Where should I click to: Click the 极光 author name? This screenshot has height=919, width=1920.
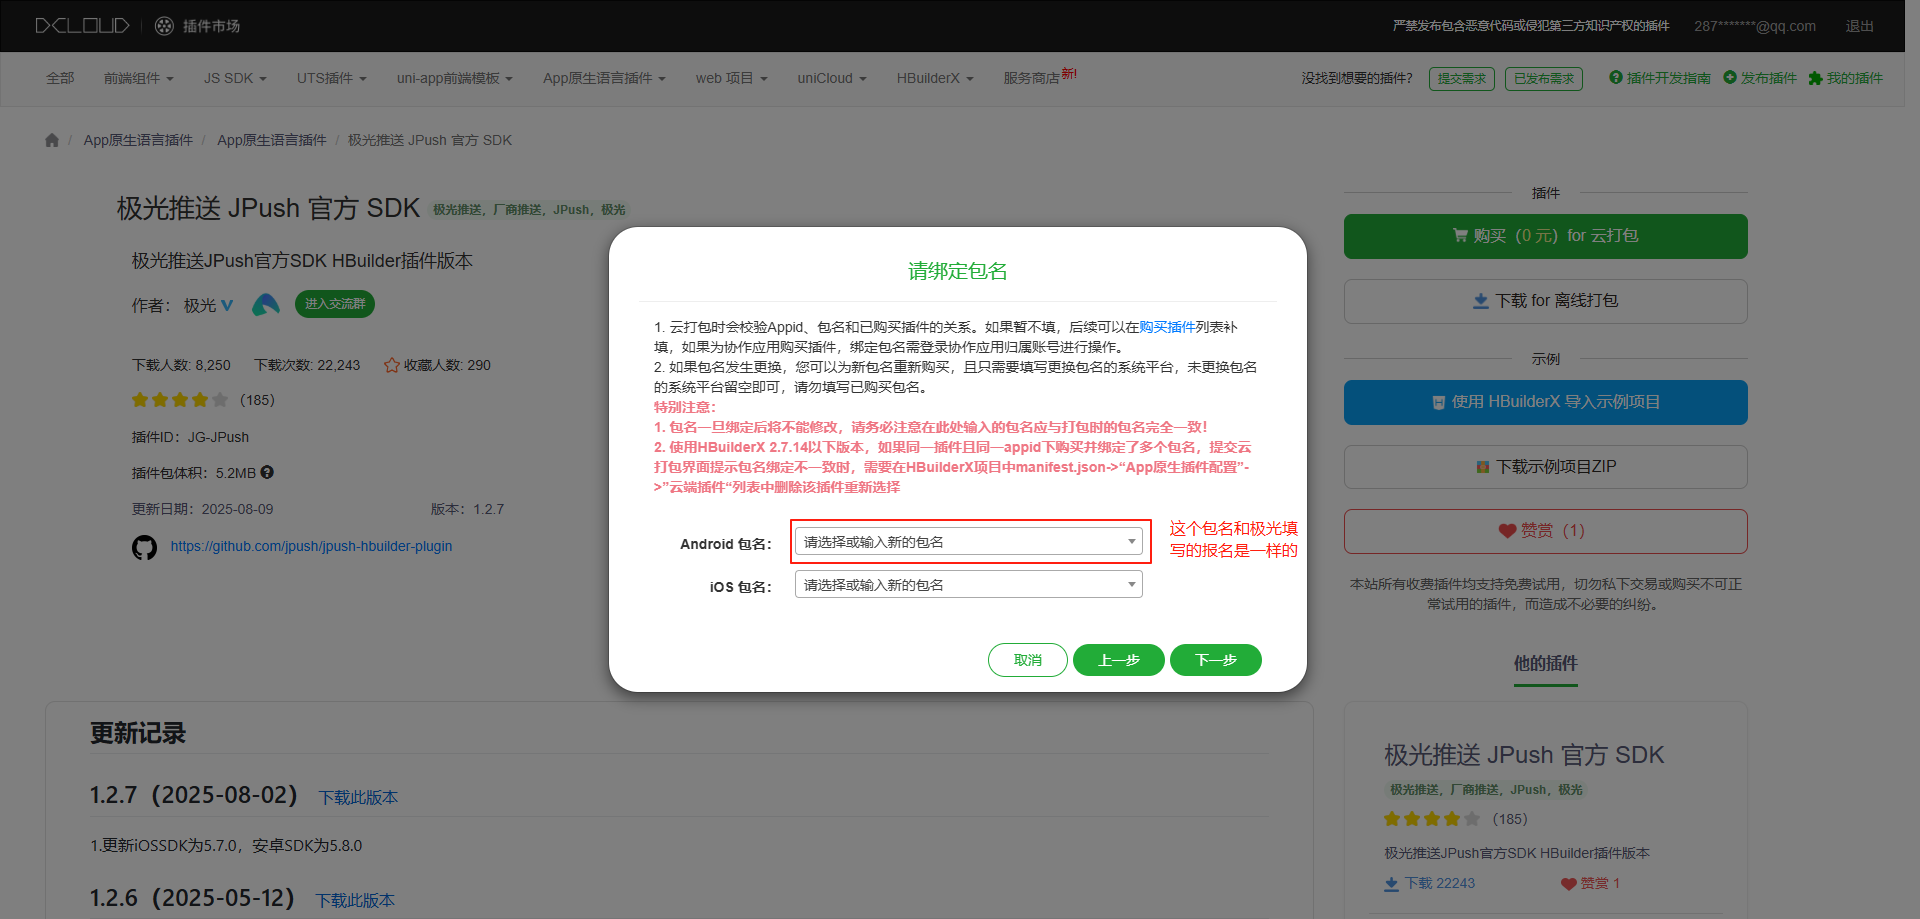click(200, 305)
